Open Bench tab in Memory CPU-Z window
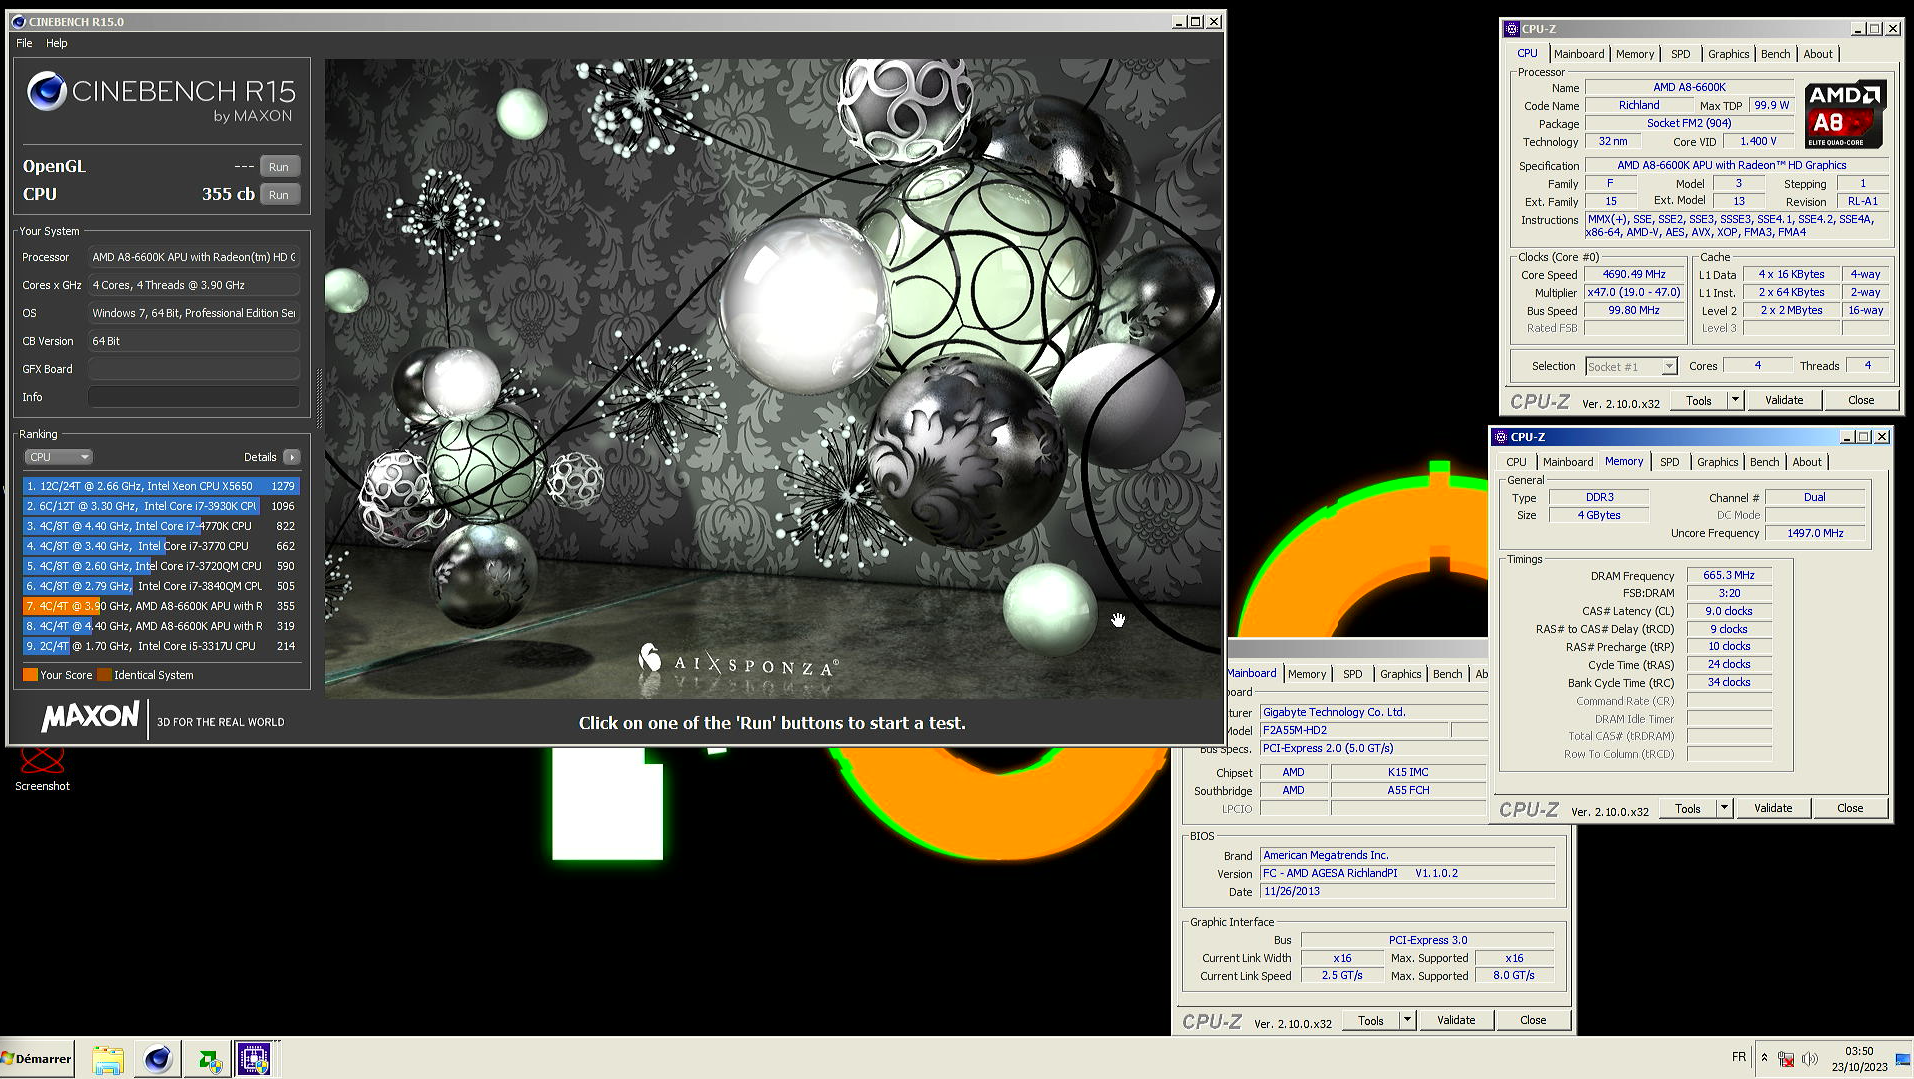 click(1765, 462)
